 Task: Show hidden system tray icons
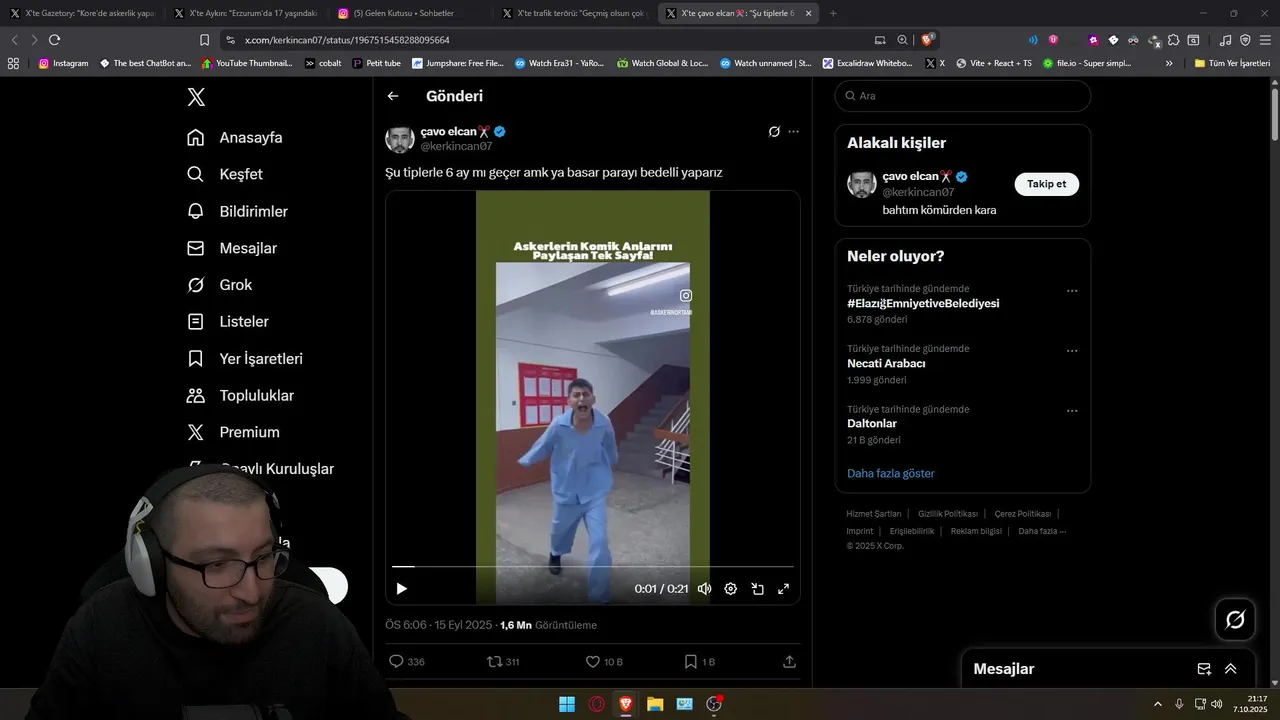[x=1158, y=704]
